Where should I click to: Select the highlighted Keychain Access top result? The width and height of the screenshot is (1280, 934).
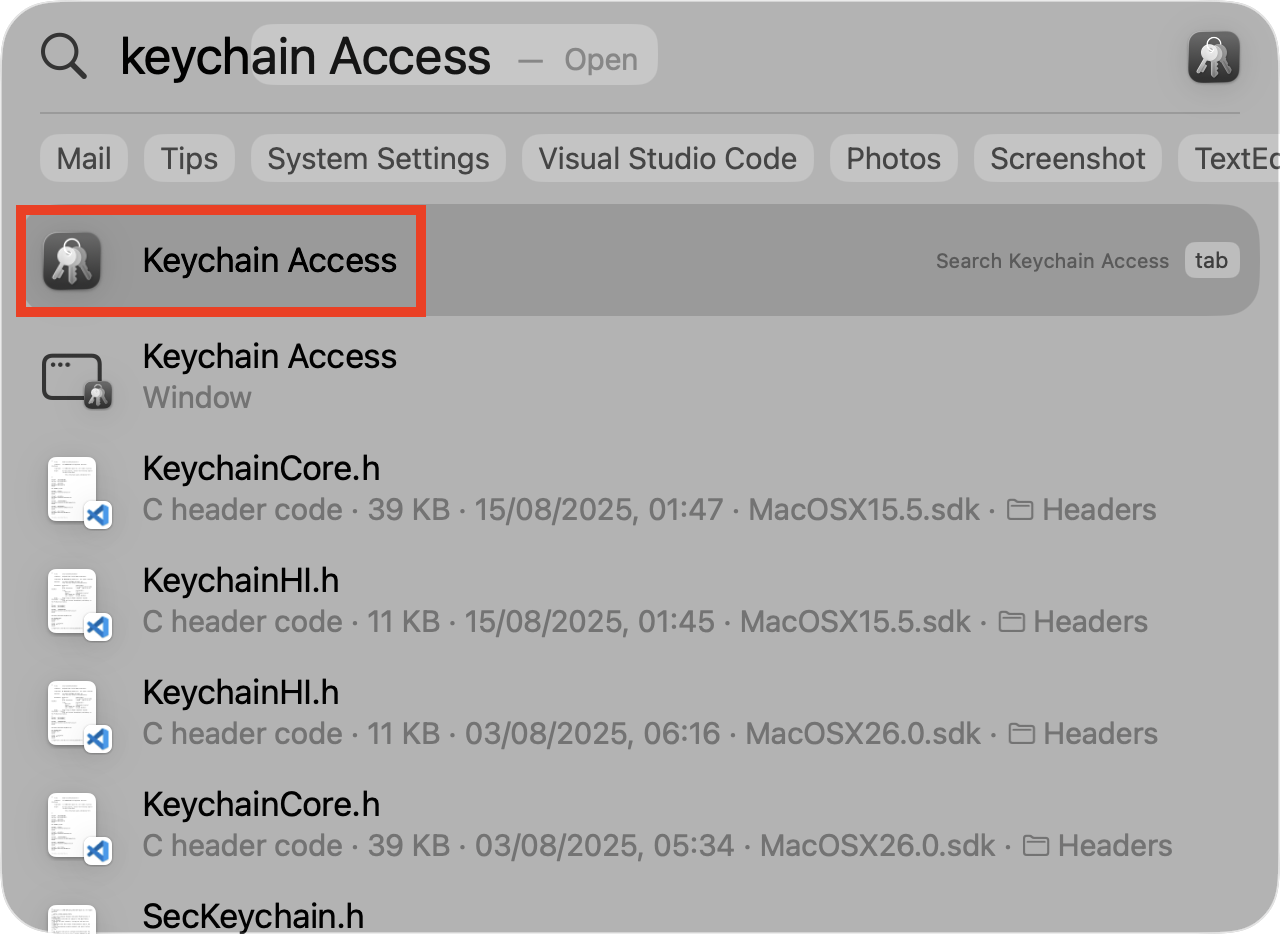(270, 260)
